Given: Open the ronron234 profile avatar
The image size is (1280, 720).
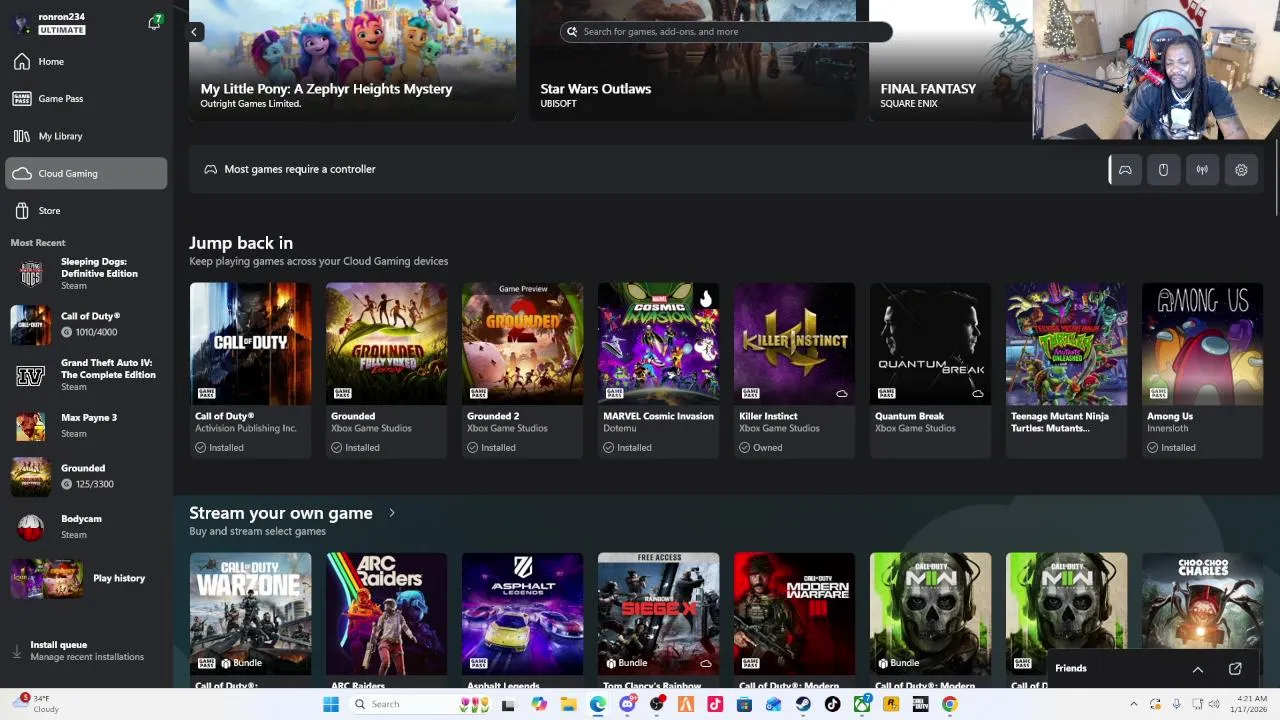Looking at the screenshot, I should point(22,23).
